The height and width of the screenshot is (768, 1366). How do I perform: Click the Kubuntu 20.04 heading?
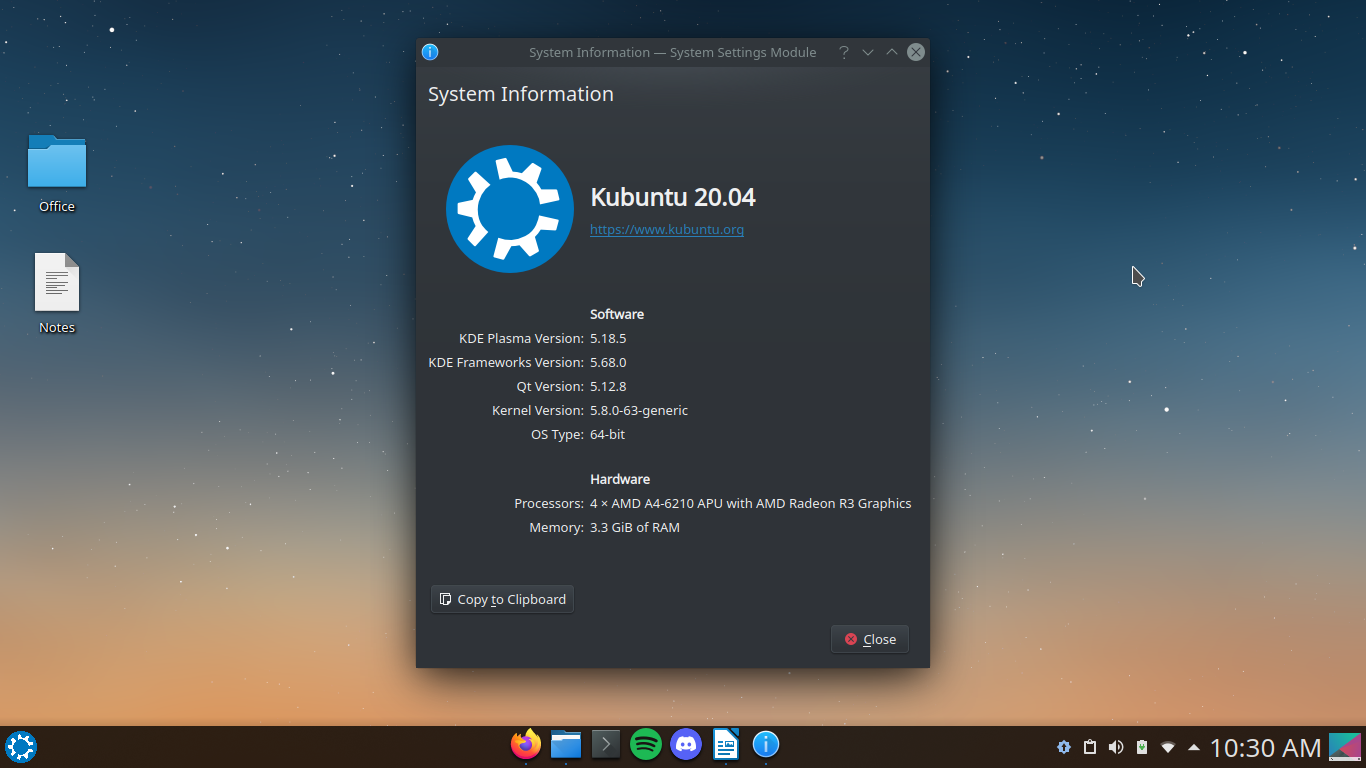click(x=673, y=197)
